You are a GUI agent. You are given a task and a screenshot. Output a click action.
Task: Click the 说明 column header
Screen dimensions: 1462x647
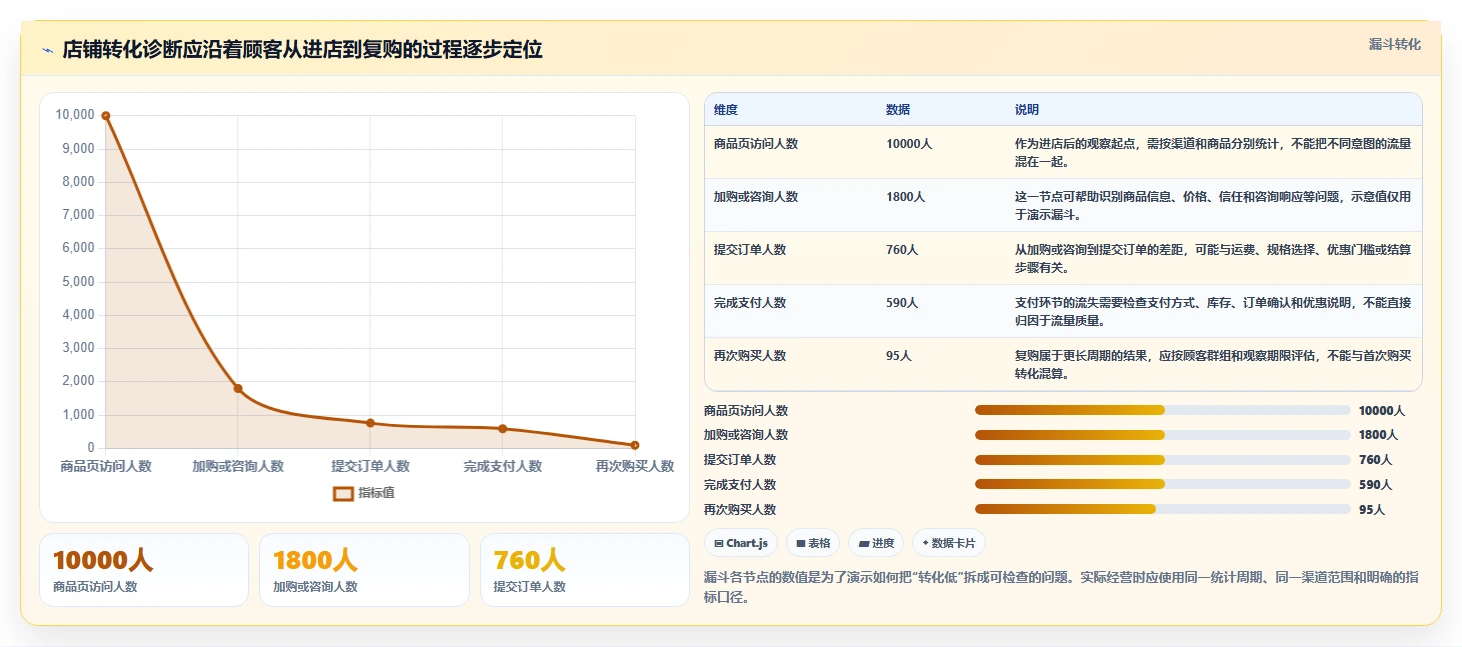coord(1027,110)
